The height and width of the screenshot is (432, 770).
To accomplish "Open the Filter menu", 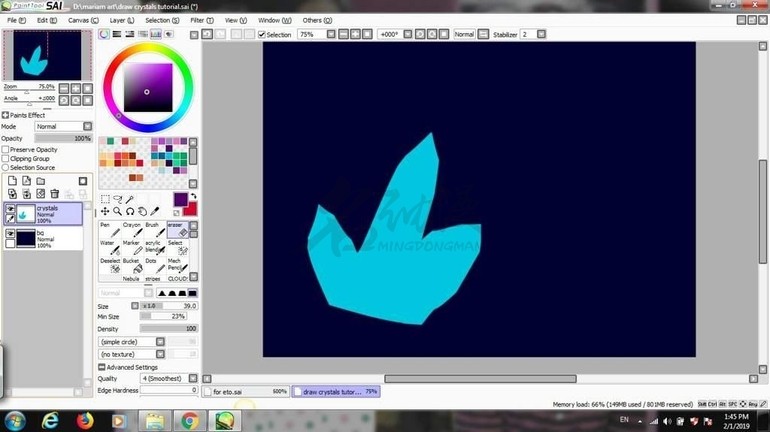I will pyautogui.click(x=201, y=20).
